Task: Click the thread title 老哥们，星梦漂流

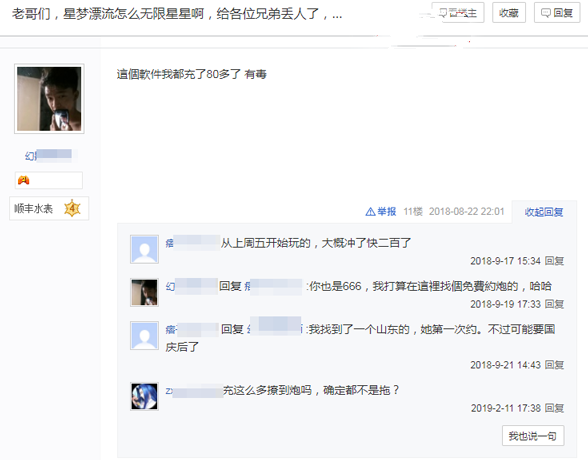Action: click(x=177, y=14)
